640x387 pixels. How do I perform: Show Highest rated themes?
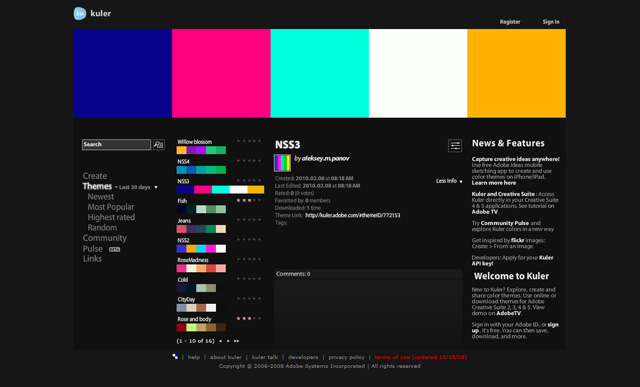click(x=111, y=217)
